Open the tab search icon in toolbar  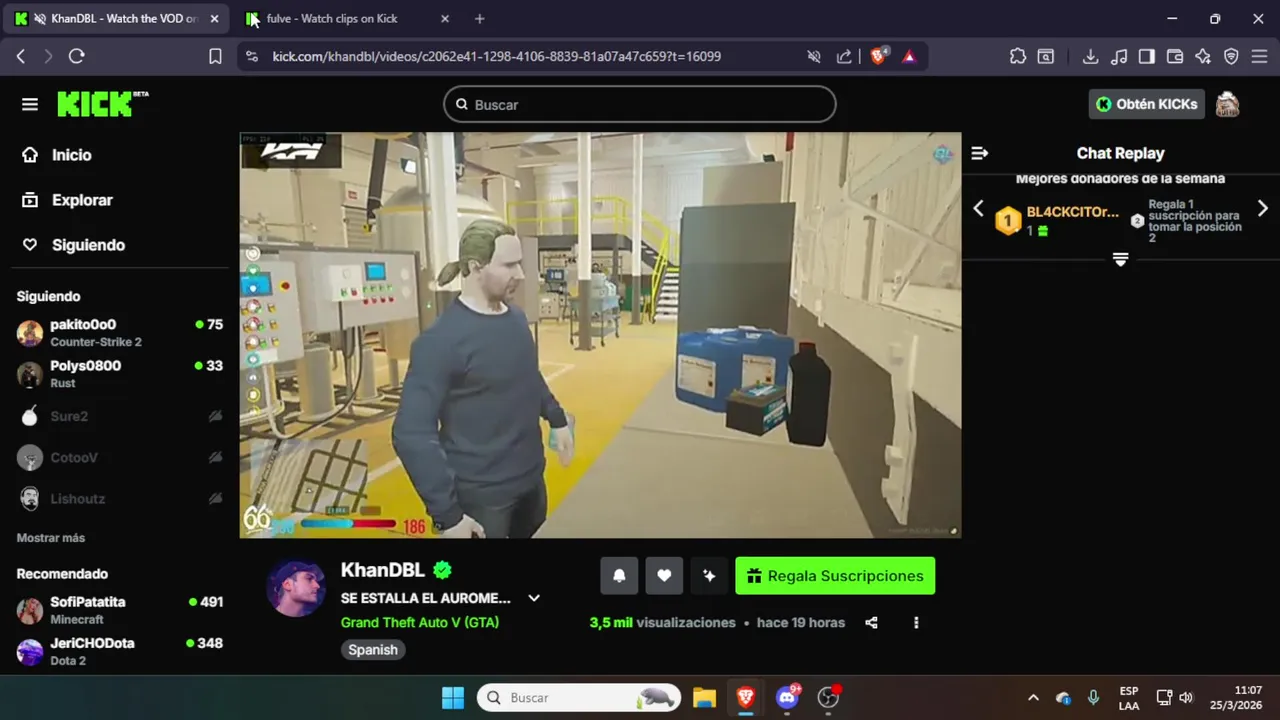pyautogui.click(x=1045, y=56)
